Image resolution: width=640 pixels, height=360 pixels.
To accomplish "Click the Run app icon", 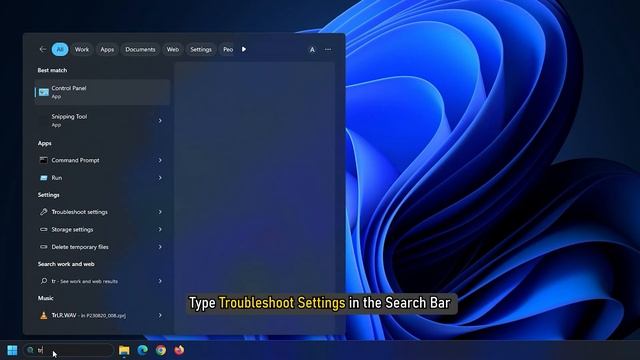I will [43, 178].
